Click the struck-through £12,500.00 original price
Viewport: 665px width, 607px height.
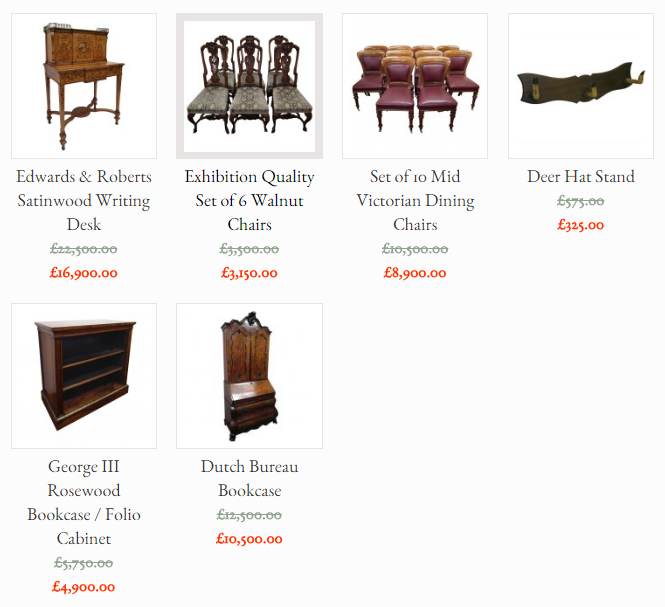pyautogui.click(x=249, y=515)
